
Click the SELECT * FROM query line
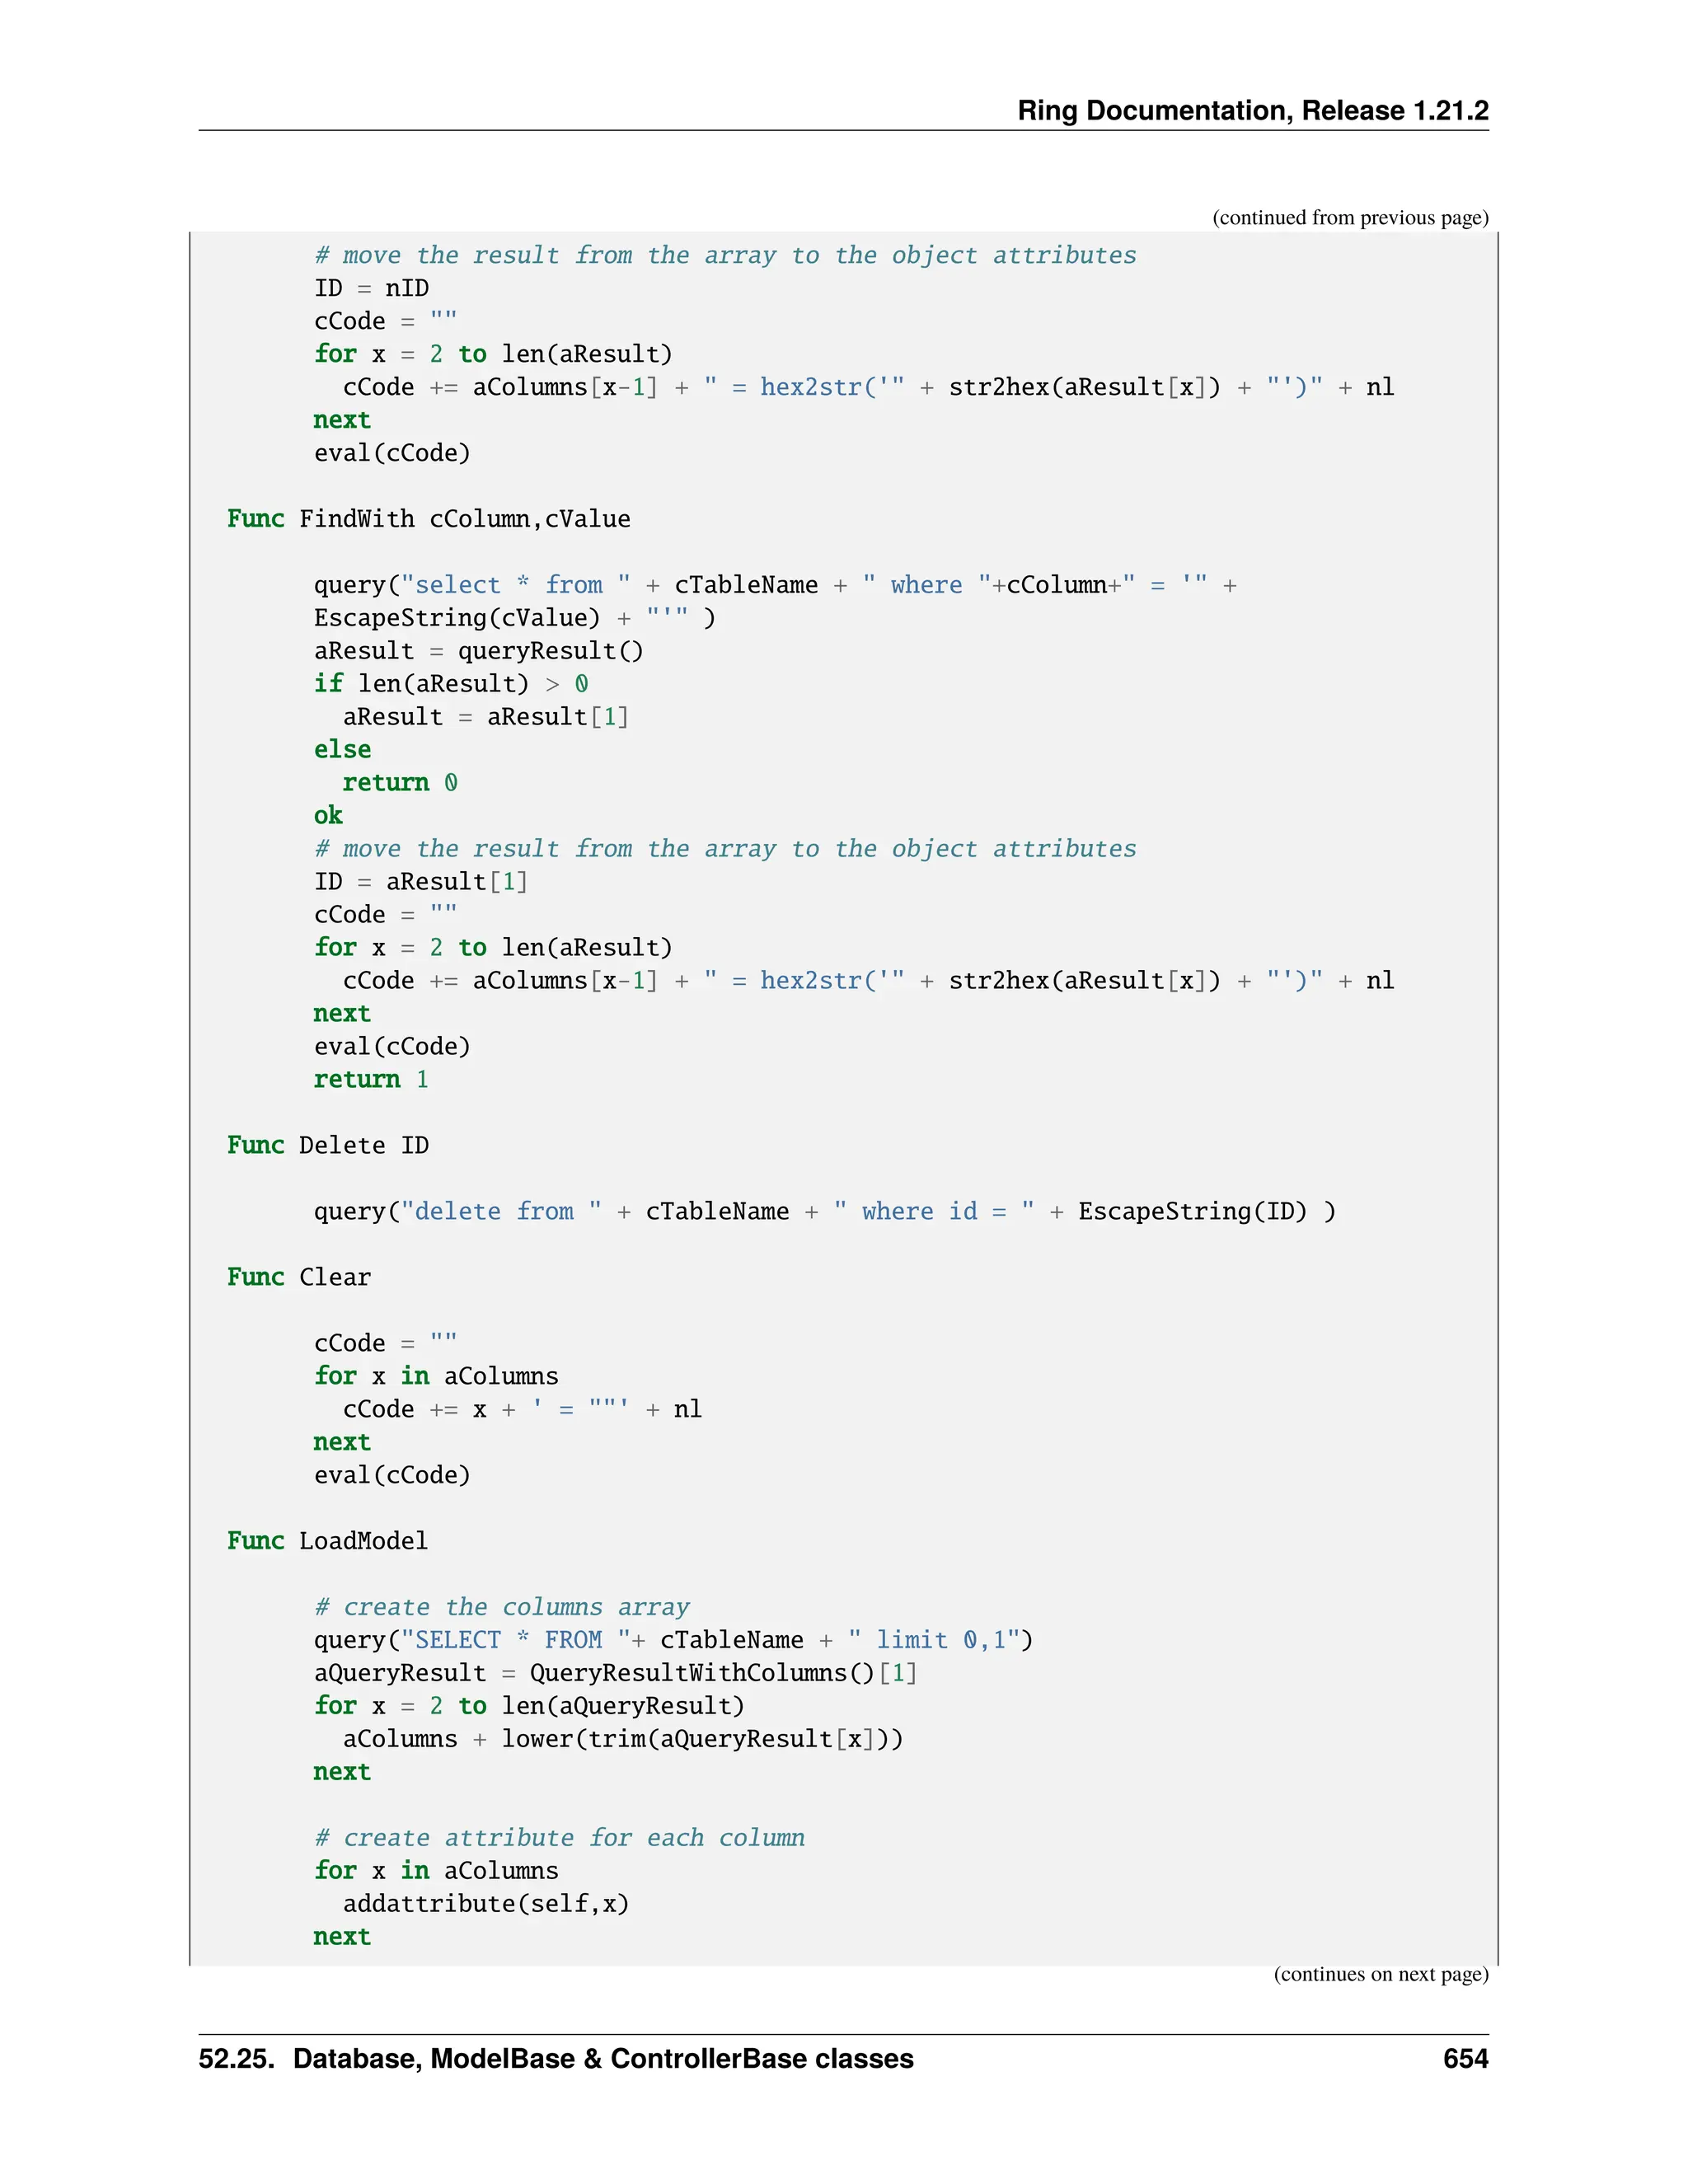click(673, 1640)
